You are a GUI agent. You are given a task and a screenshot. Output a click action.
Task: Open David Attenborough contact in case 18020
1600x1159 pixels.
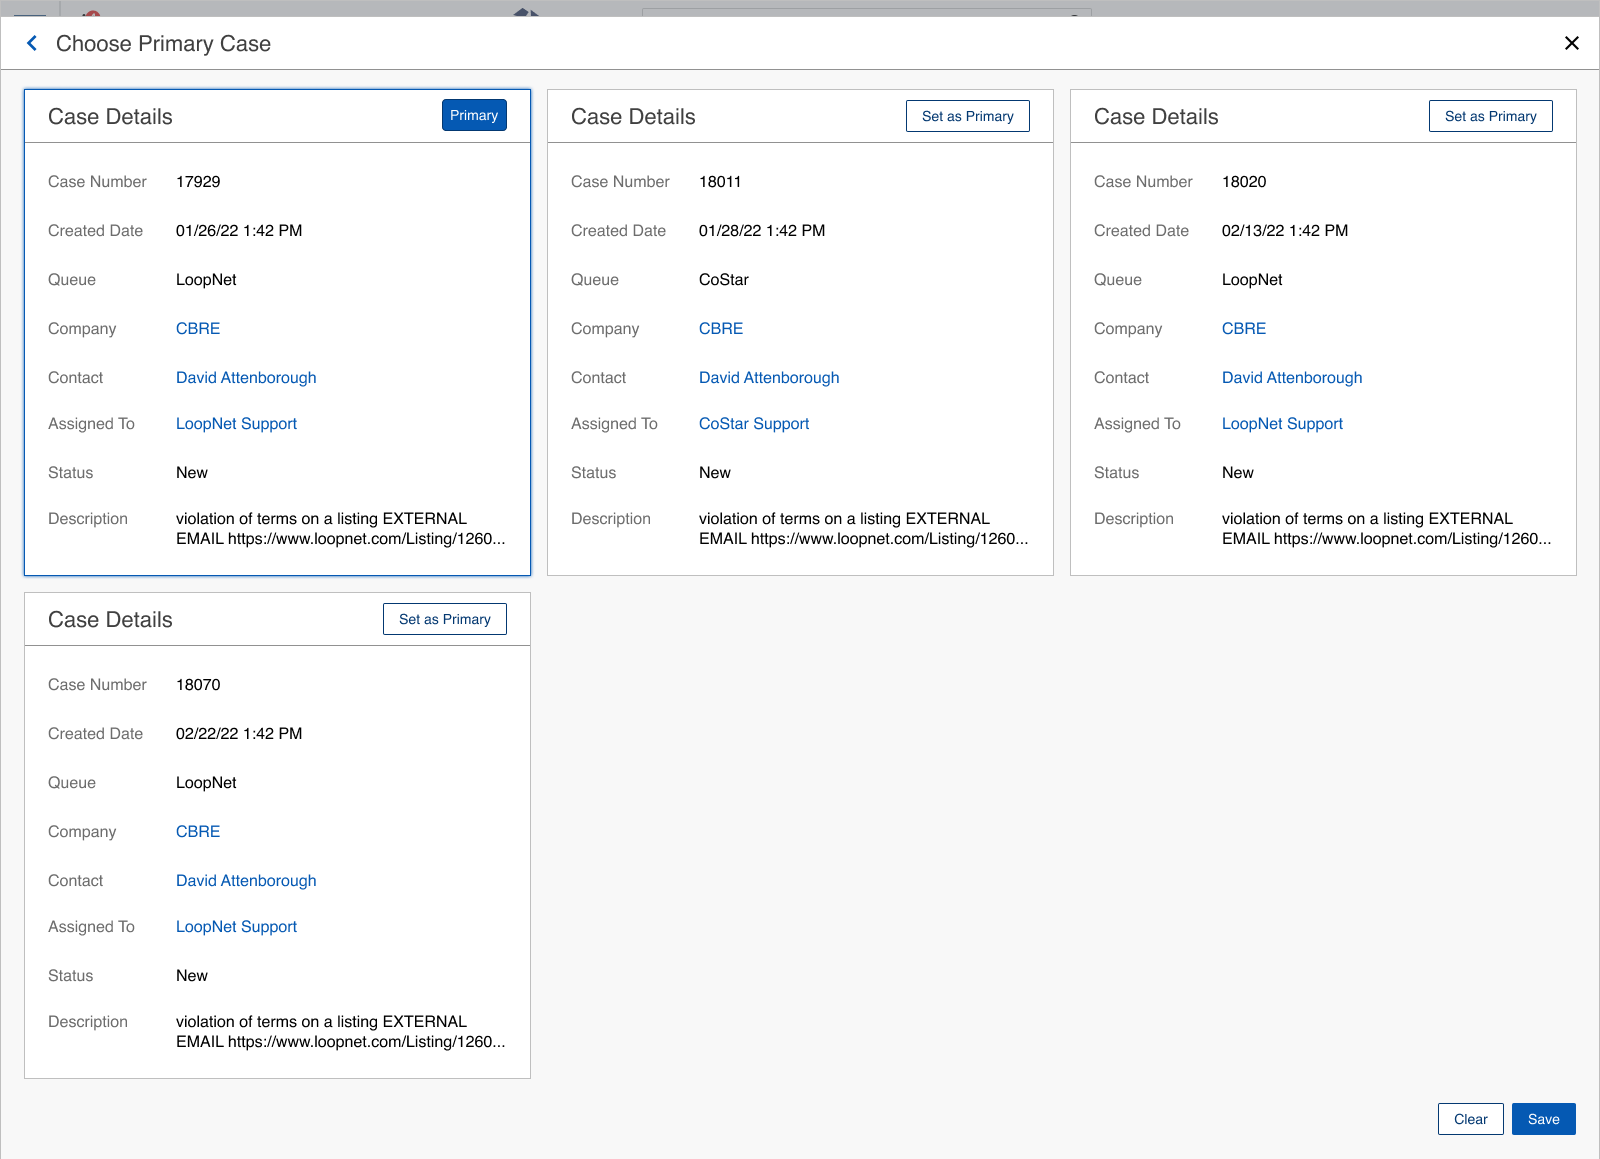[x=1291, y=377]
